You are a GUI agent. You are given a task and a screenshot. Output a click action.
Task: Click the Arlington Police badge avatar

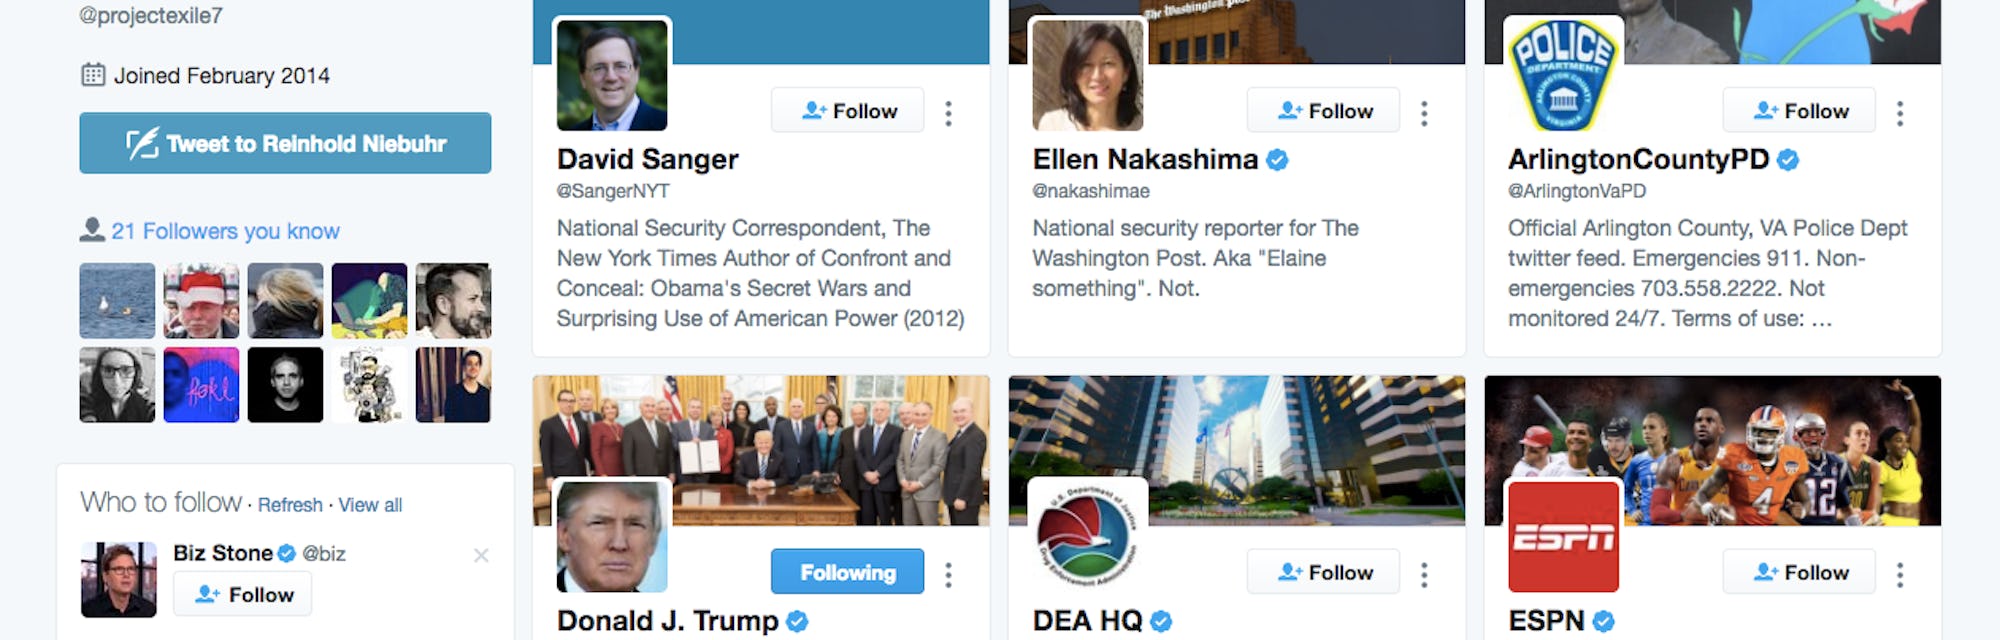(x=1563, y=74)
